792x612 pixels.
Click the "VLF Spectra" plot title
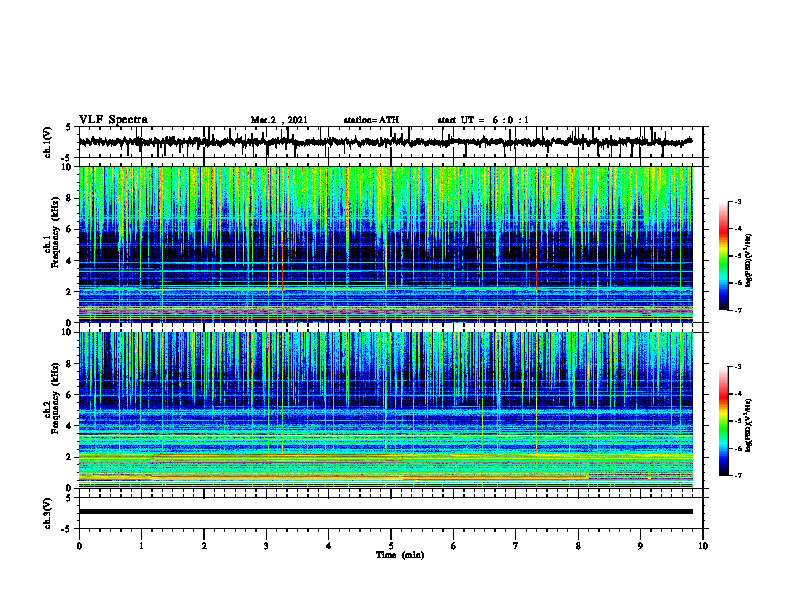tap(113, 120)
